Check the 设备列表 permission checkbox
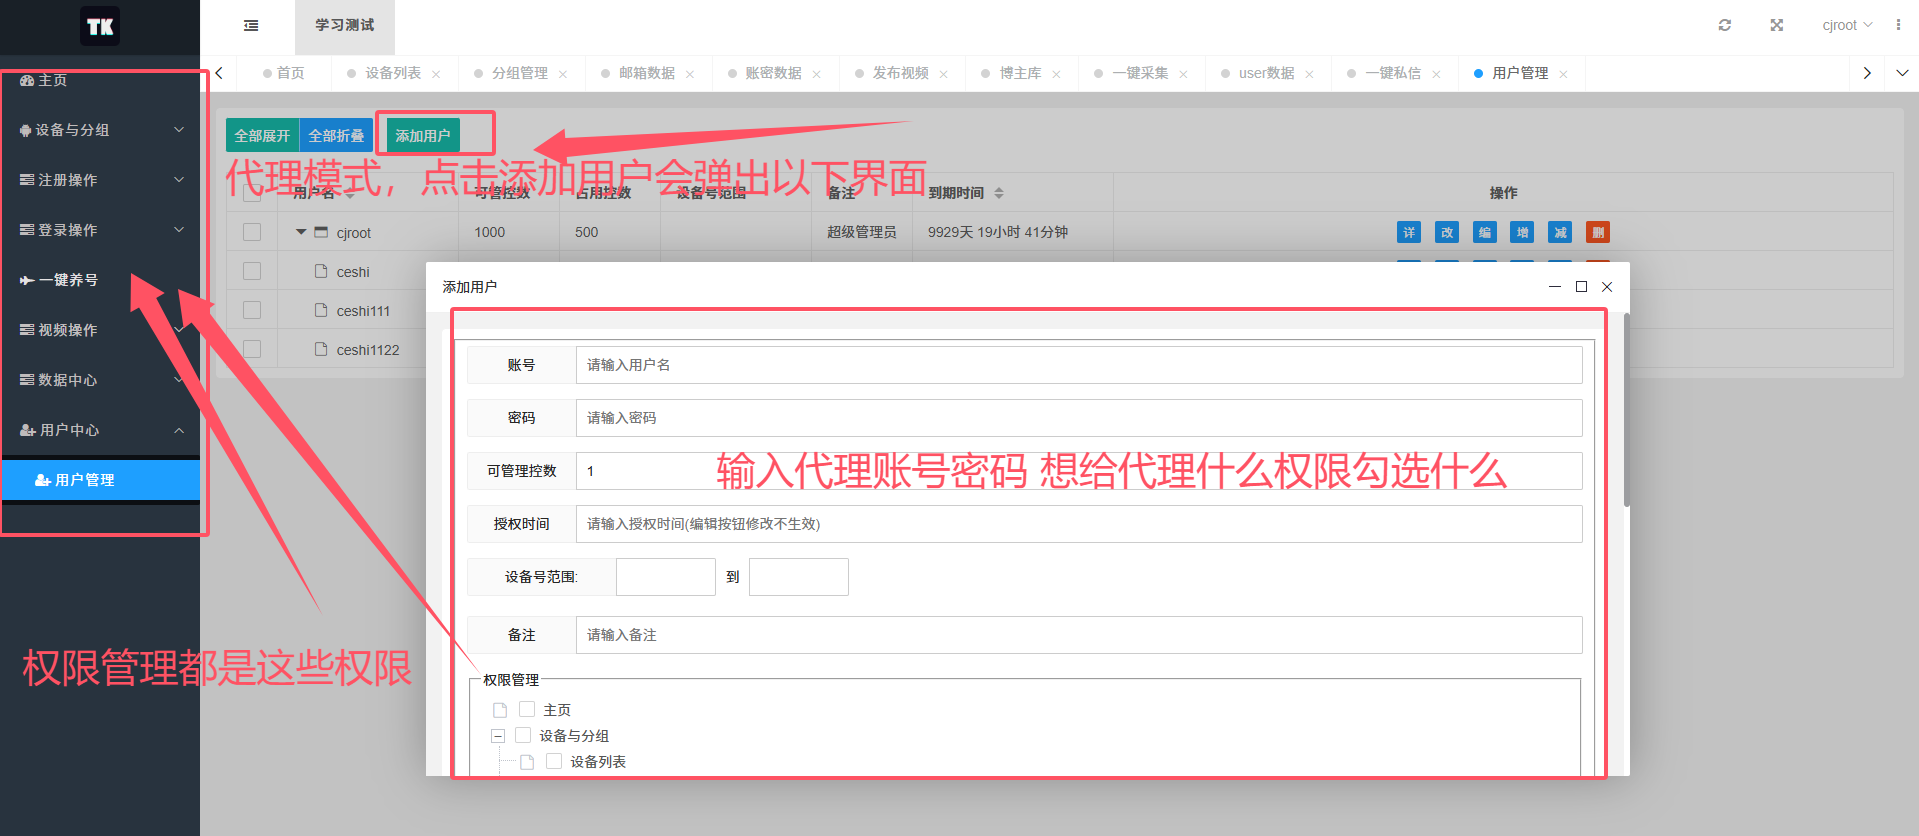 tap(554, 761)
